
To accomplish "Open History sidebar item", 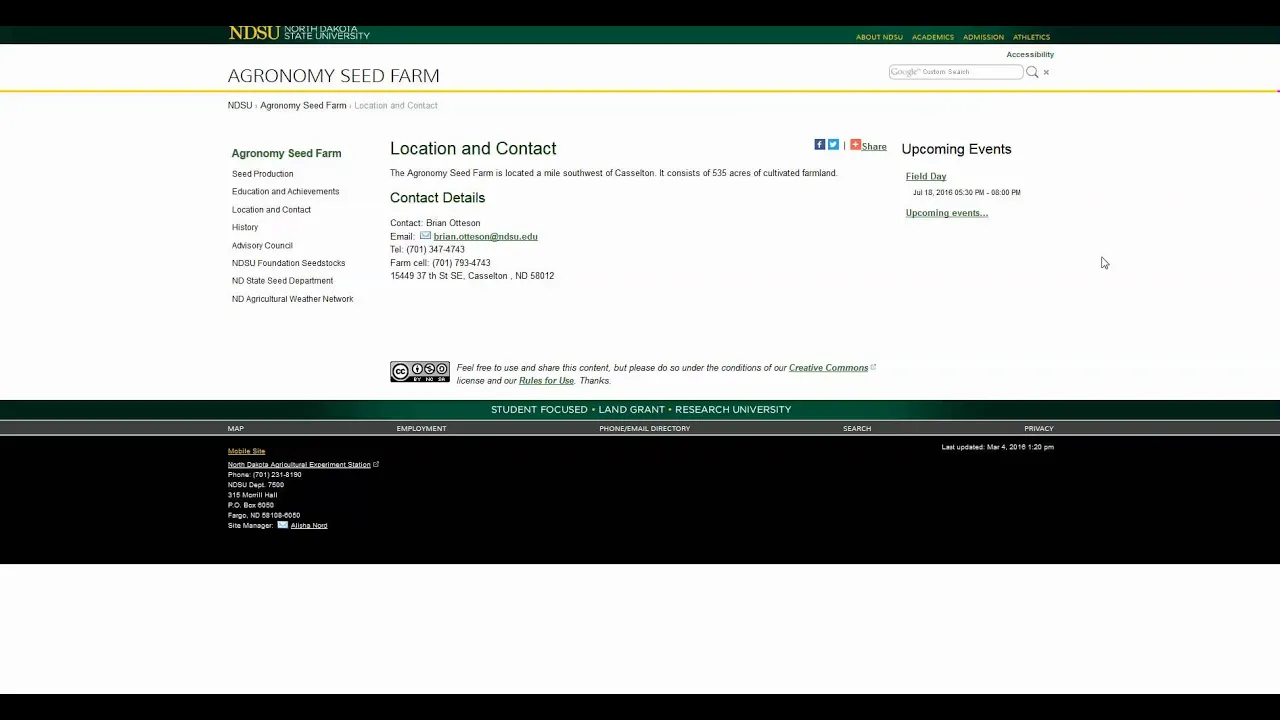I will click(x=245, y=228).
